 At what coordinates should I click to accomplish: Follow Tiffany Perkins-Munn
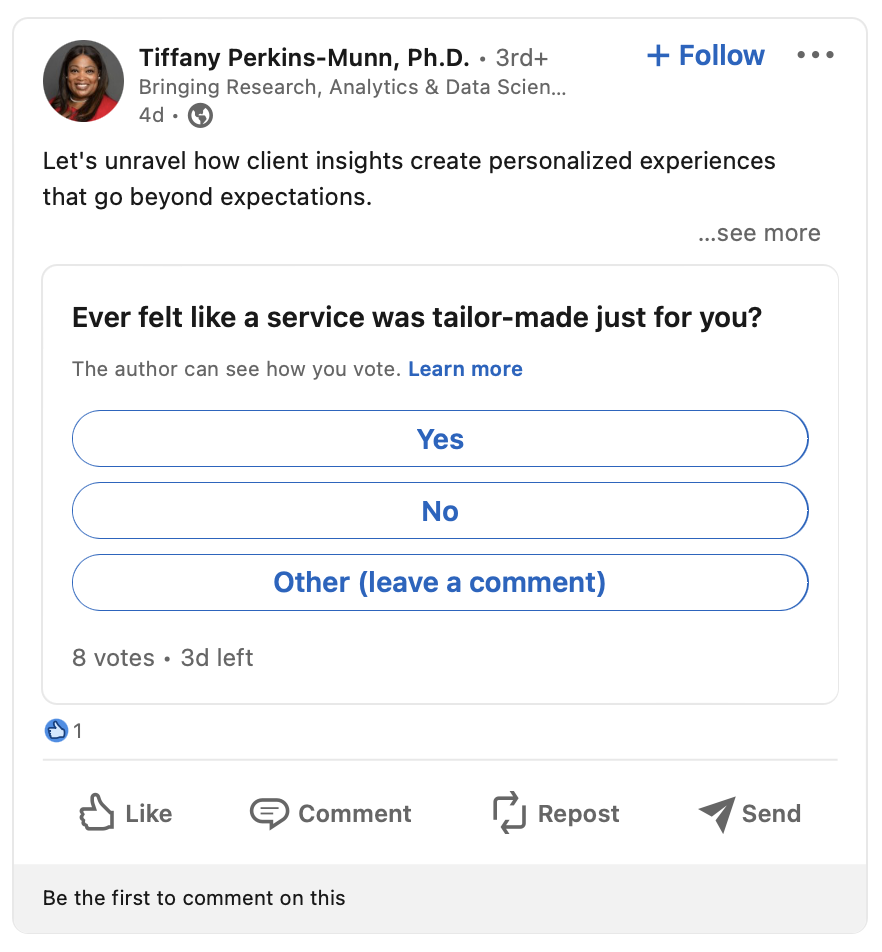click(706, 55)
